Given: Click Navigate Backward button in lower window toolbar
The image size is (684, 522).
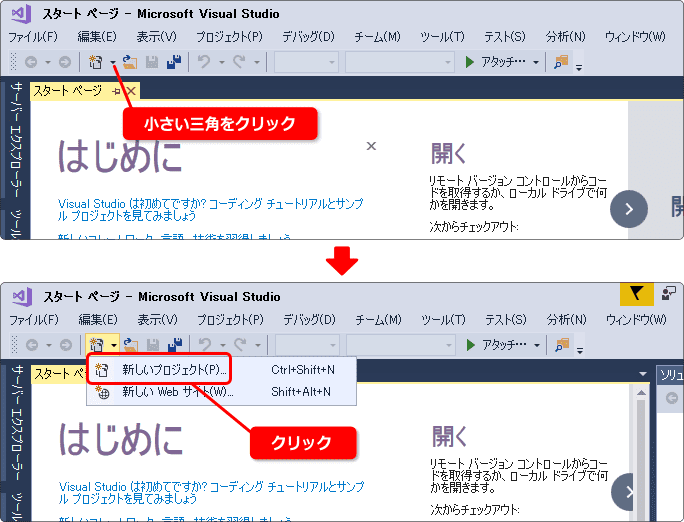Looking at the screenshot, I should (32, 345).
